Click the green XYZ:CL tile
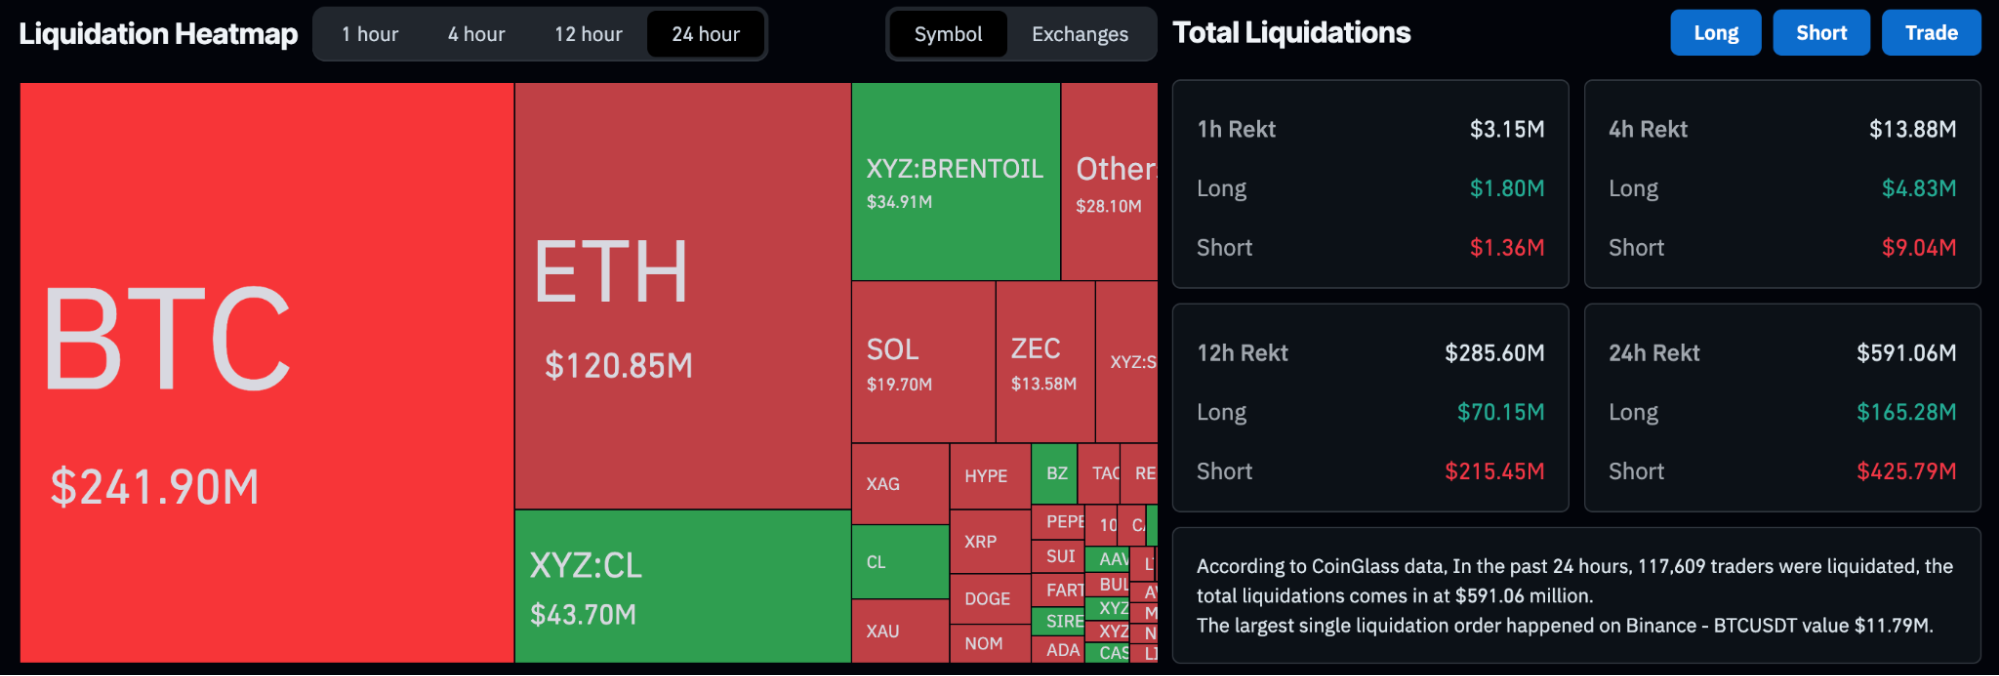The height and width of the screenshot is (676, 1999). (x=682, y=586)
